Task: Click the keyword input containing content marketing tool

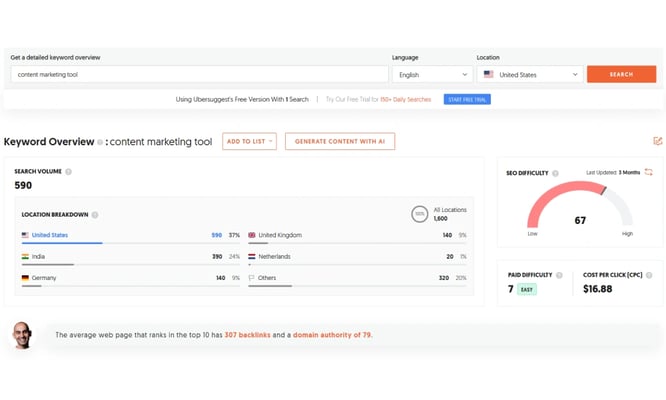Action: [199, 74]
